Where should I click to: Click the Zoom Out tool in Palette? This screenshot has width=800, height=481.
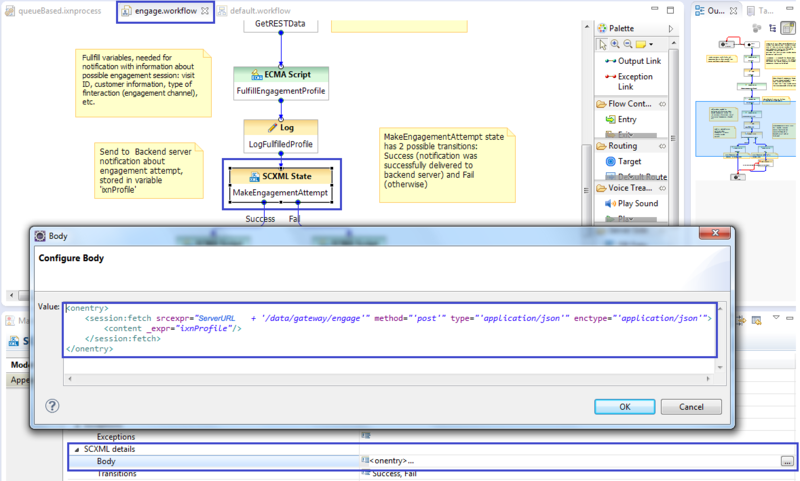[628, 44]
